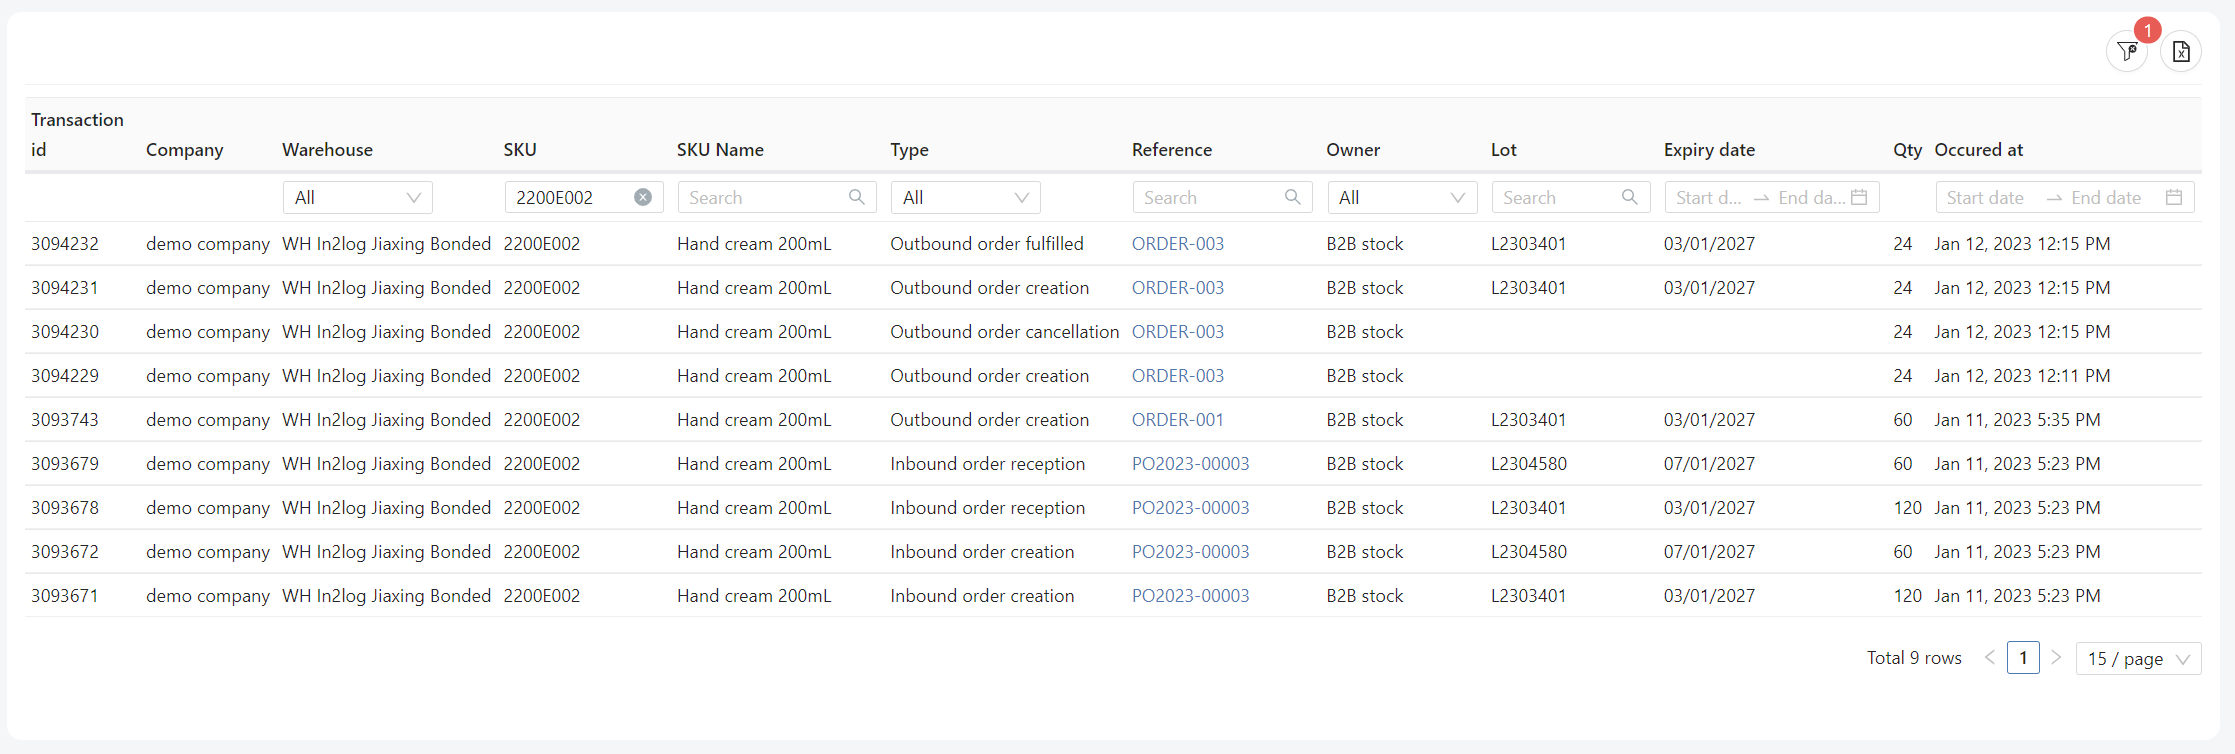
Task: Open ORDER-003 link in the fulfilled row
Action: point(1177,244)
